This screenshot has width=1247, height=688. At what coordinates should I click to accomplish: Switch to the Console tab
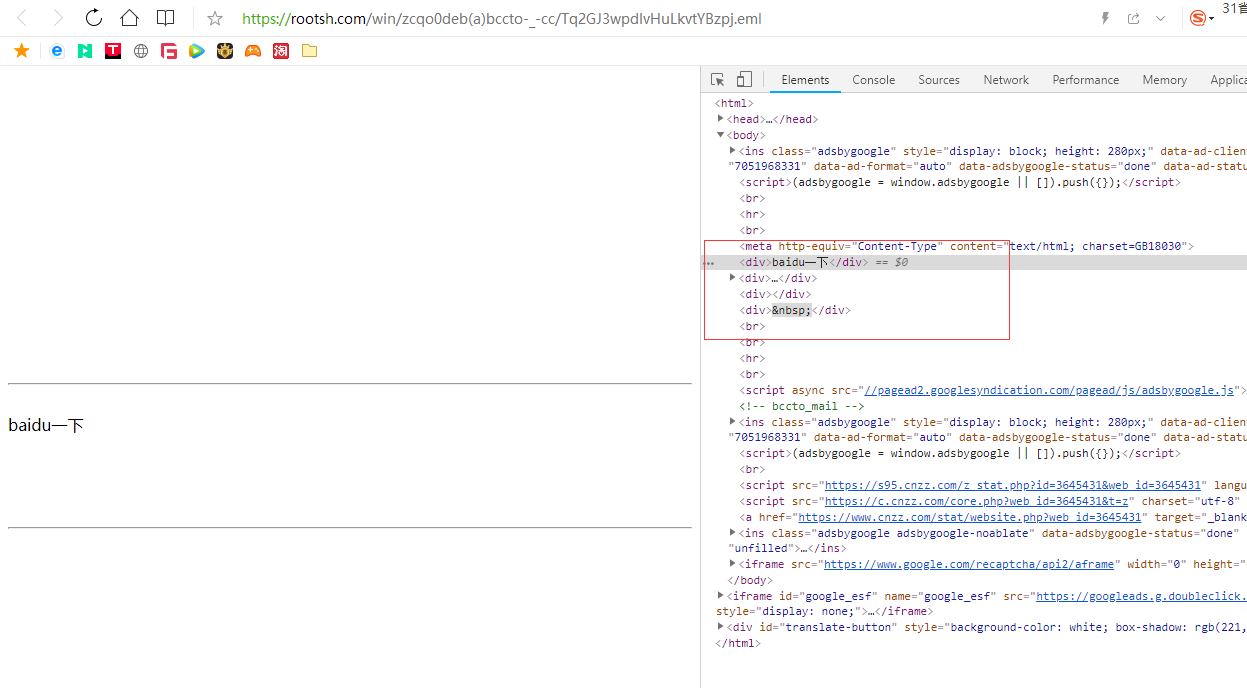coord(873,80)
